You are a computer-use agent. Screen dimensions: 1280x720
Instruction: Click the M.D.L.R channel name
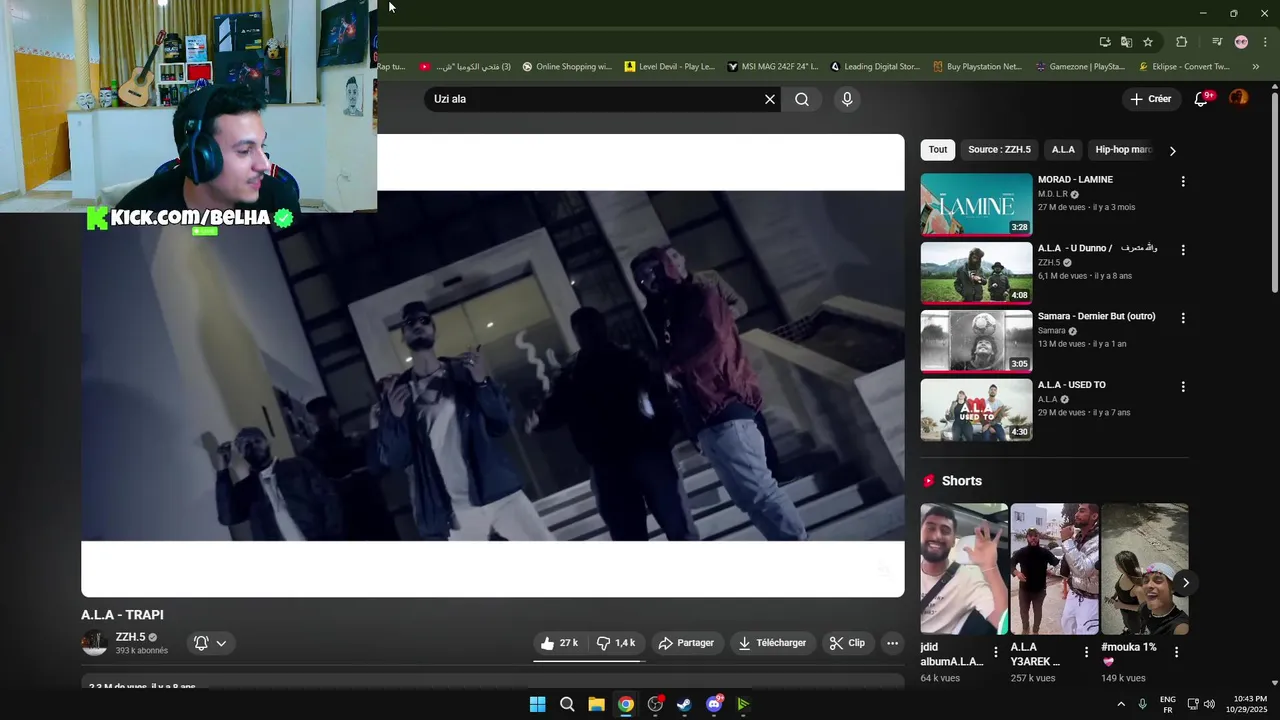[1053, 194]
